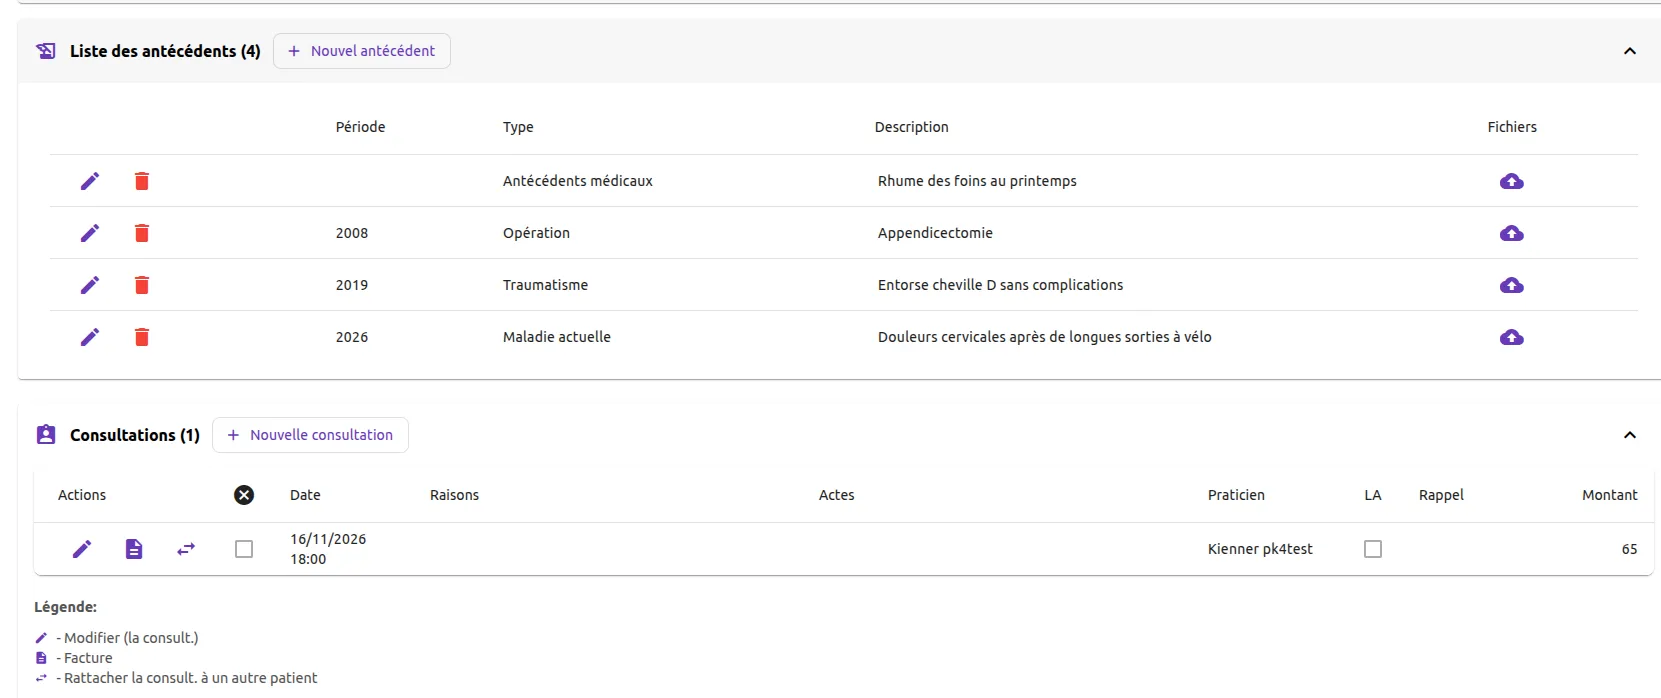Screen dimensions: 1661x698
Task: Click the 2026 period cell
Action: point(352,337)
